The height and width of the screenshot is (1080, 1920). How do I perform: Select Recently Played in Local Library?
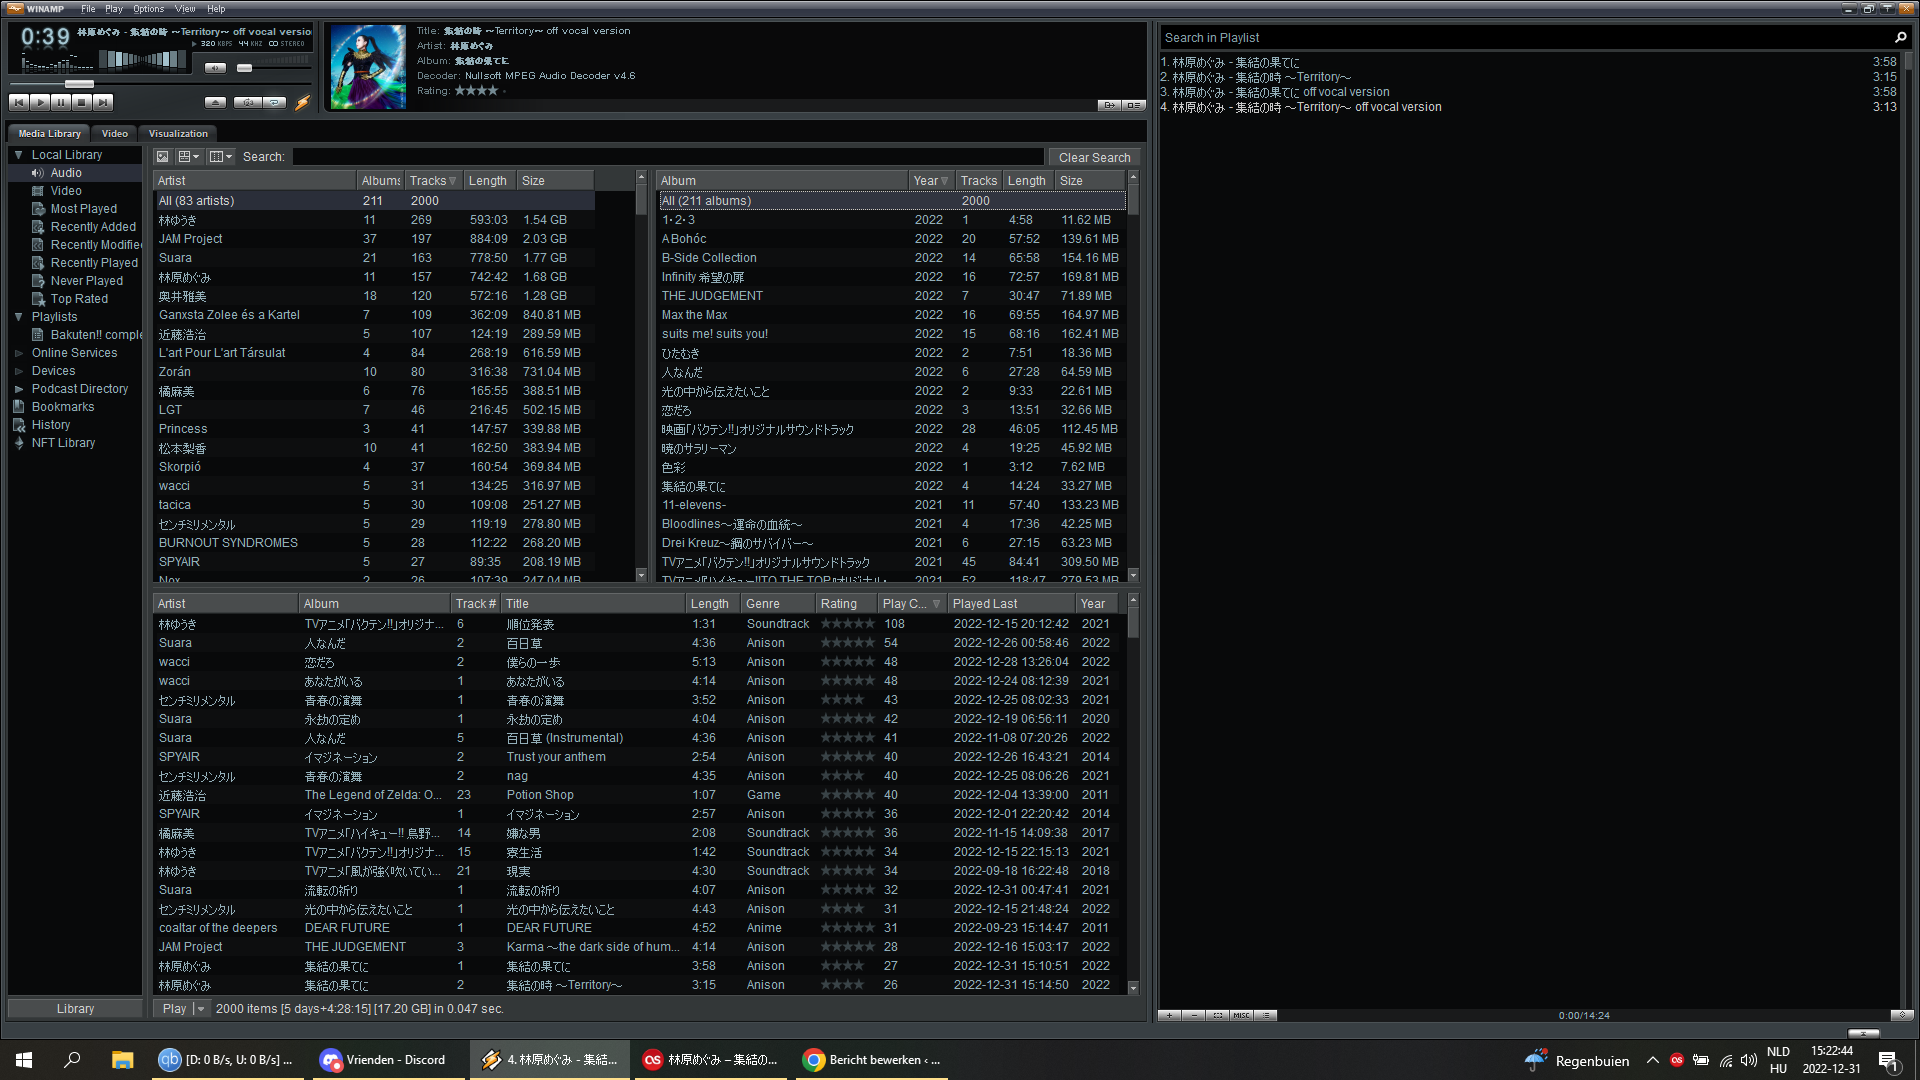point(93,262)
